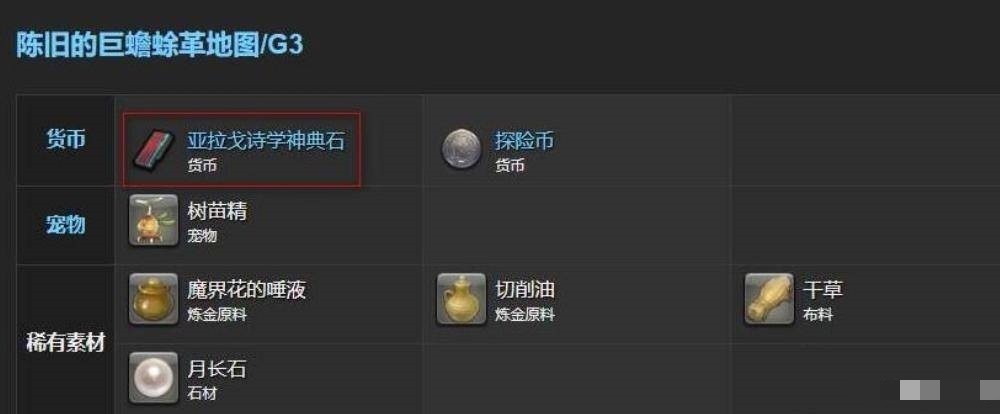1000x414 pixels.
Task: Click the 树苗精 pet icon
Action: [153, 221]
